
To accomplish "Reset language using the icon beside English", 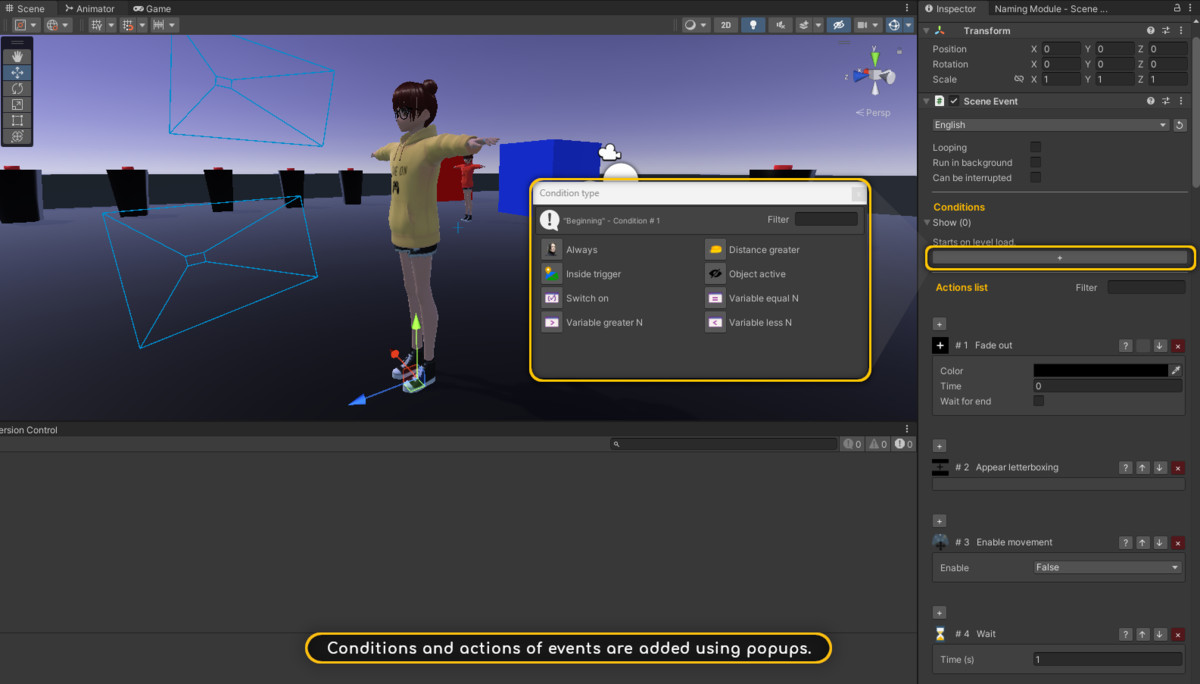I will [x=1179, y=125].
